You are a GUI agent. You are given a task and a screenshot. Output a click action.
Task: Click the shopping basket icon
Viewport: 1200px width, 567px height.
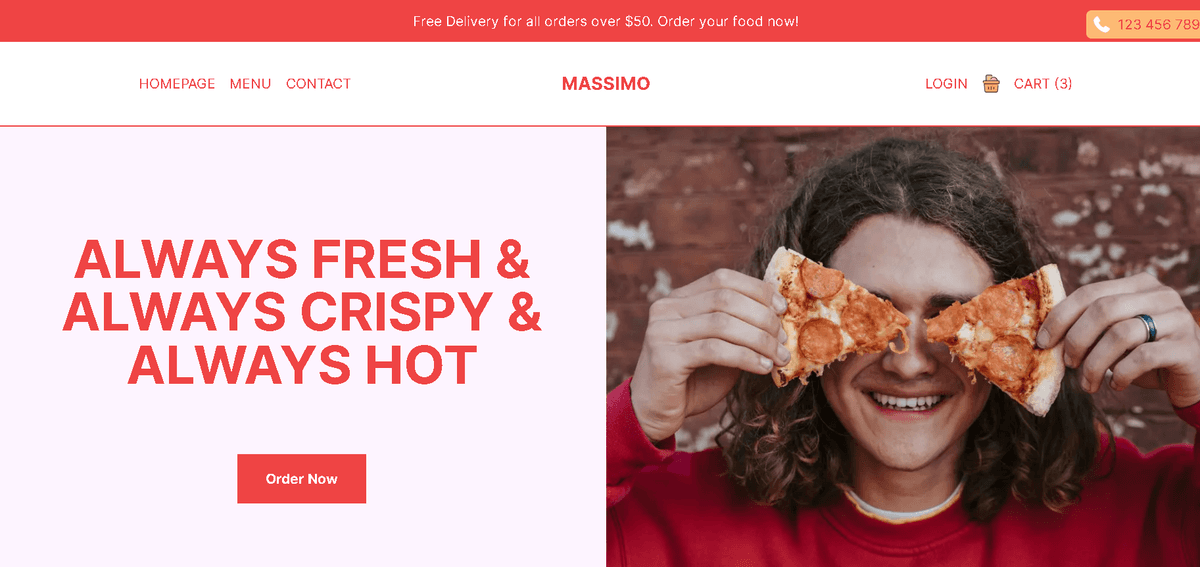[991, 84]
